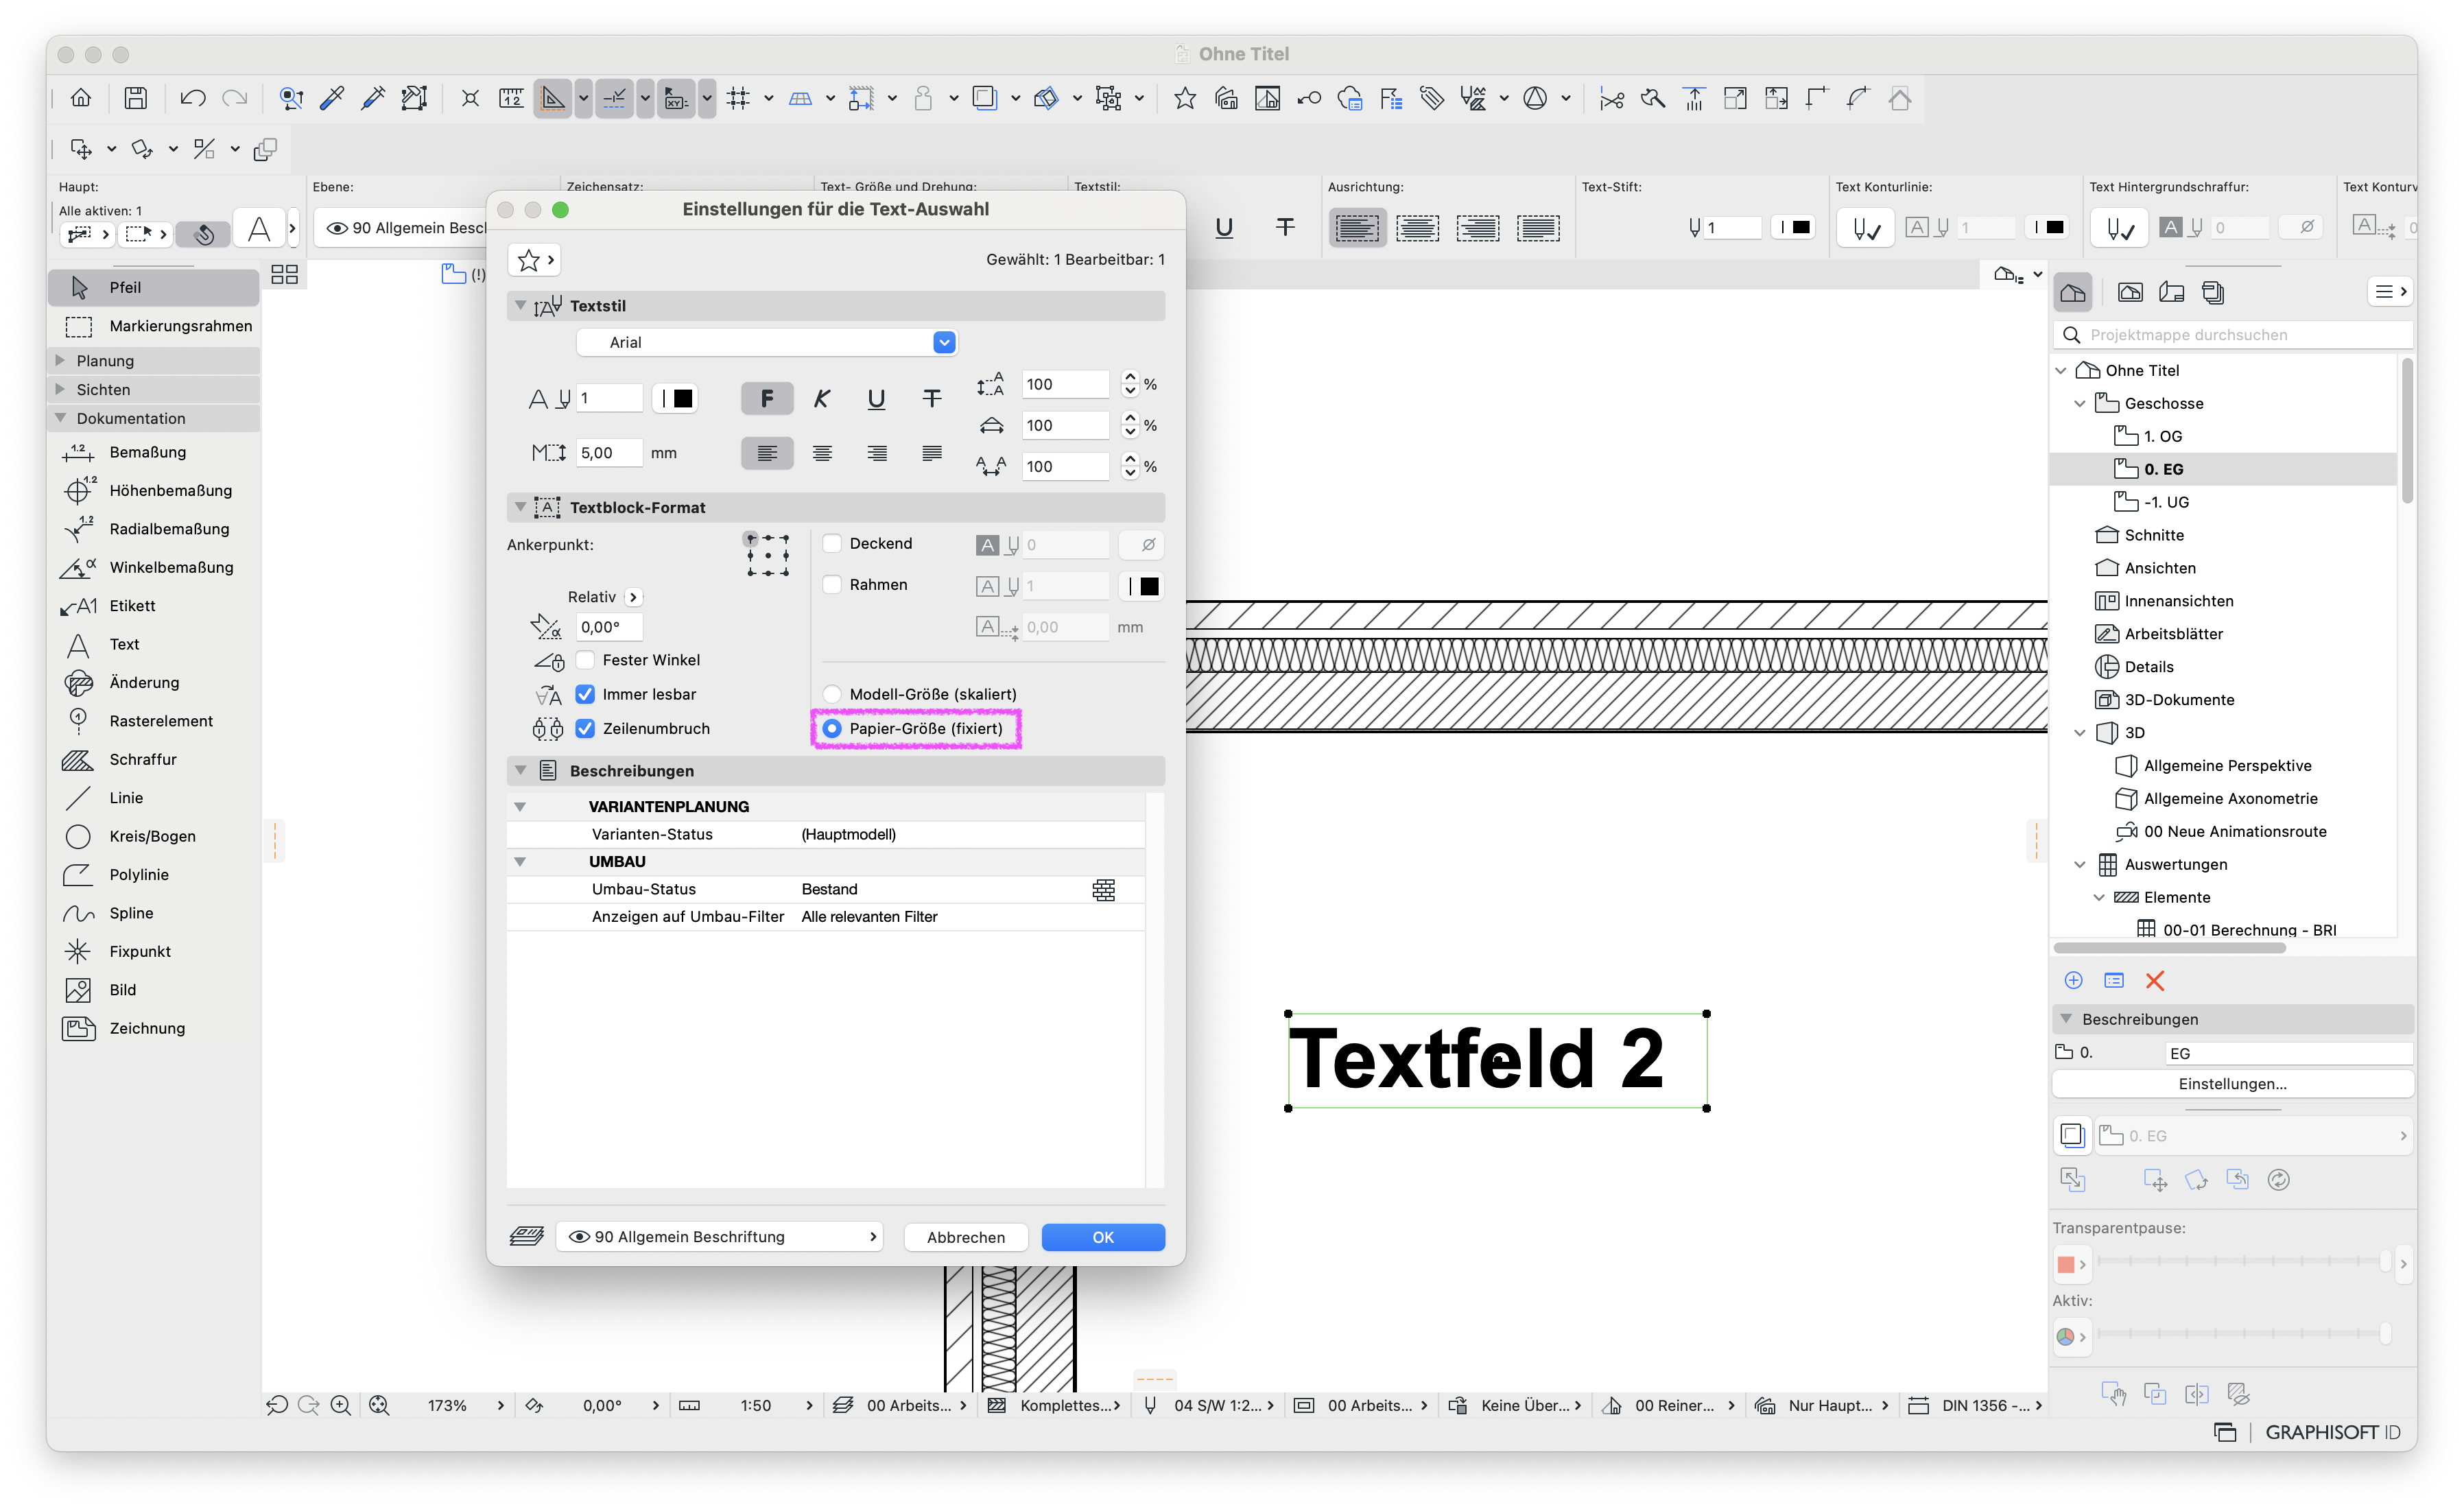This screenshot has height=1509, width=2464.
Task: Click the OK button
Action: [1103, 1237]
